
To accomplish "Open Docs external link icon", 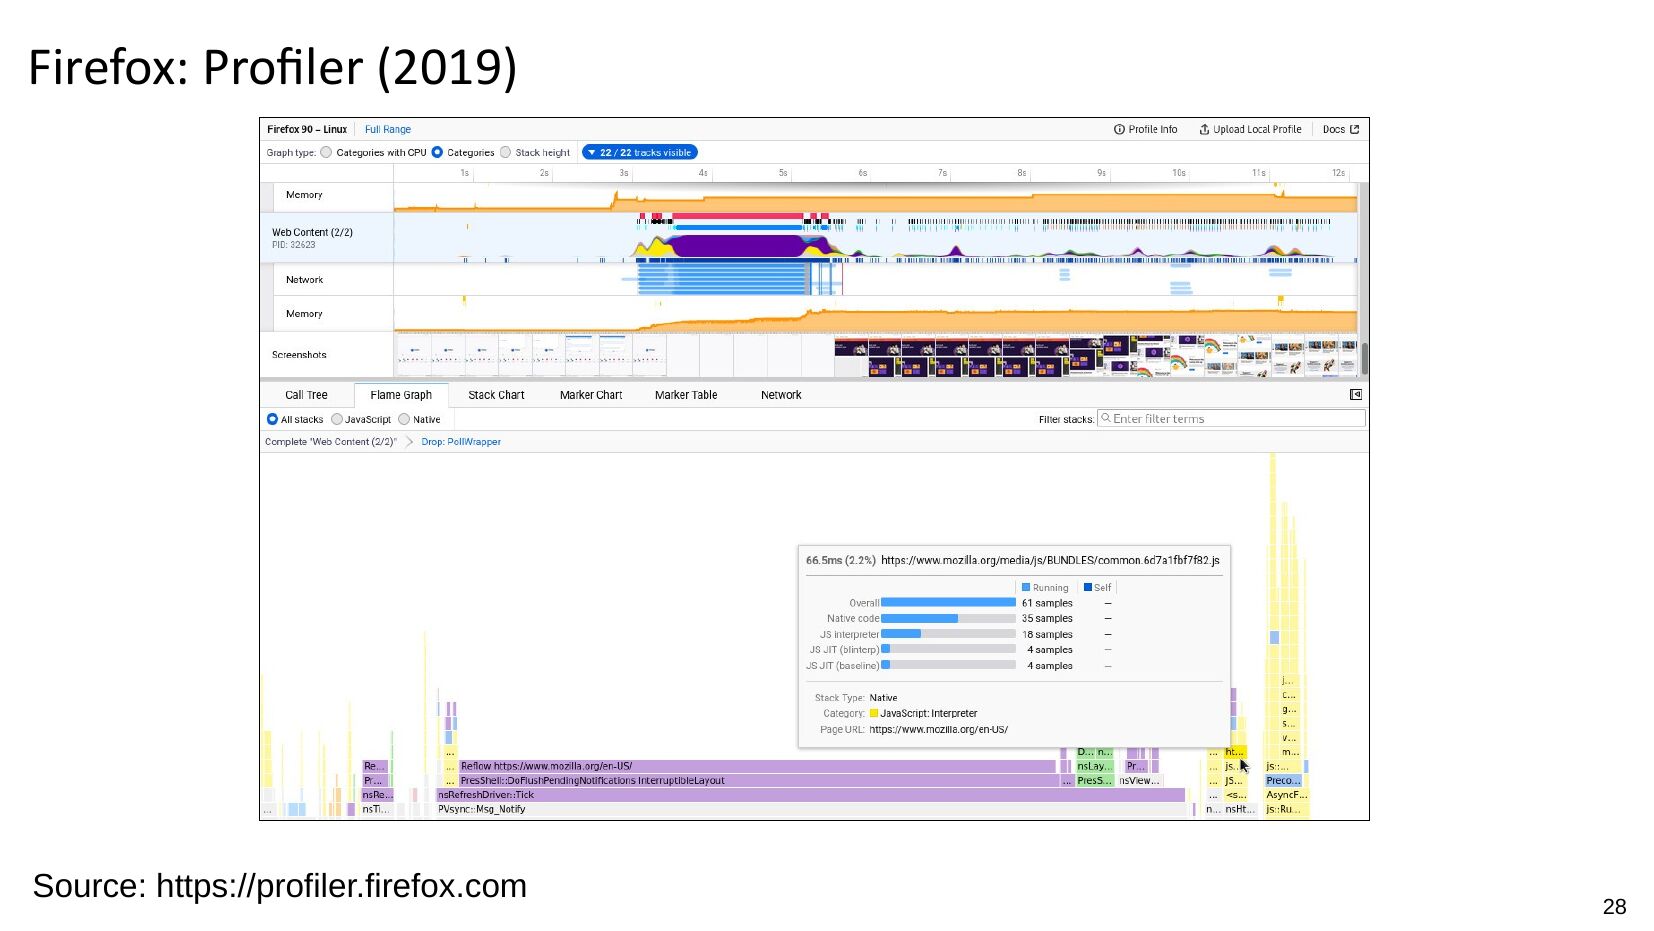I will pos(1355,130).
